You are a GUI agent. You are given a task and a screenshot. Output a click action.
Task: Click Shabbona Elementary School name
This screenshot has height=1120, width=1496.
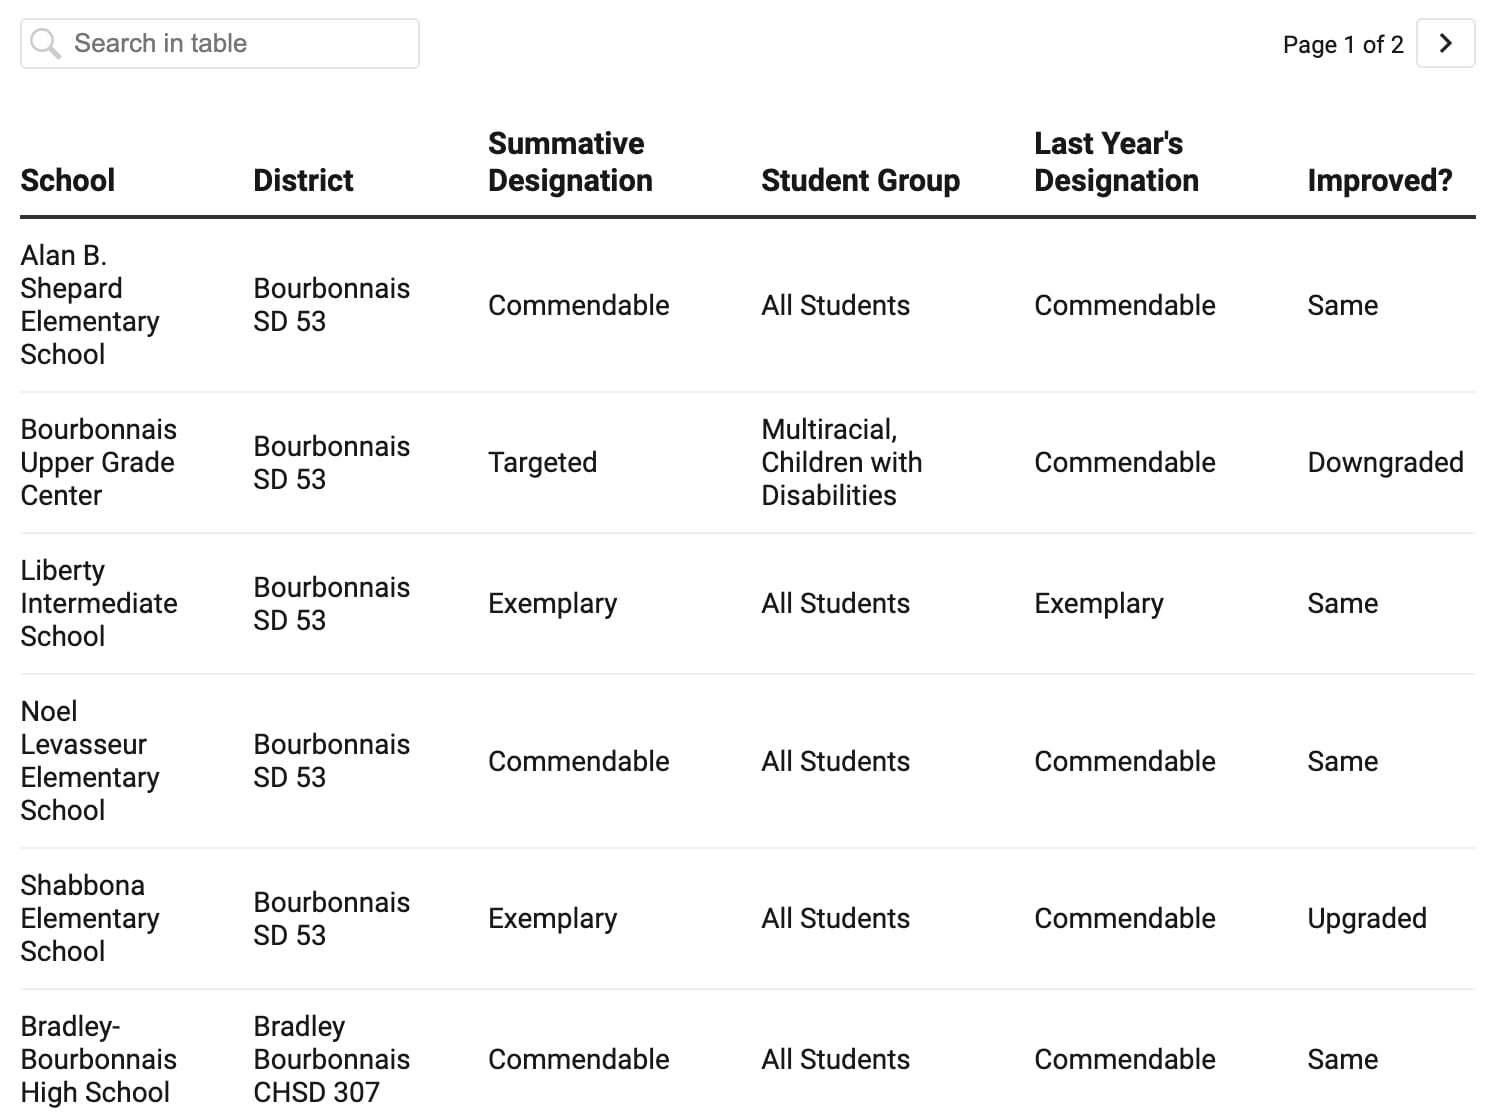(90, 918)
